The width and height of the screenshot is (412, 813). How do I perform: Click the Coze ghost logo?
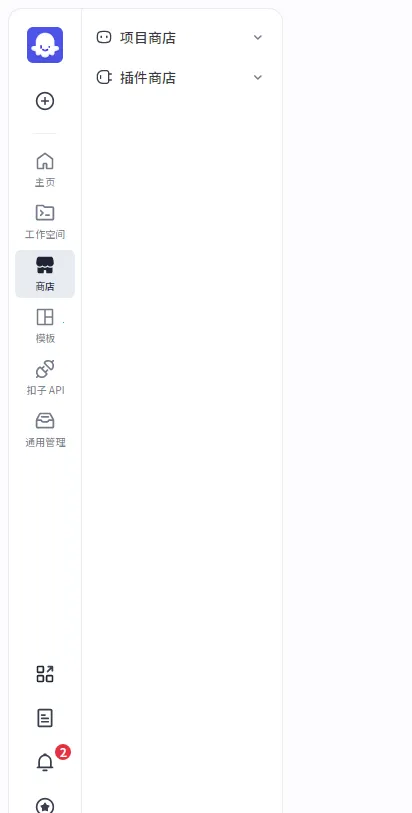(x=45, y=45)
